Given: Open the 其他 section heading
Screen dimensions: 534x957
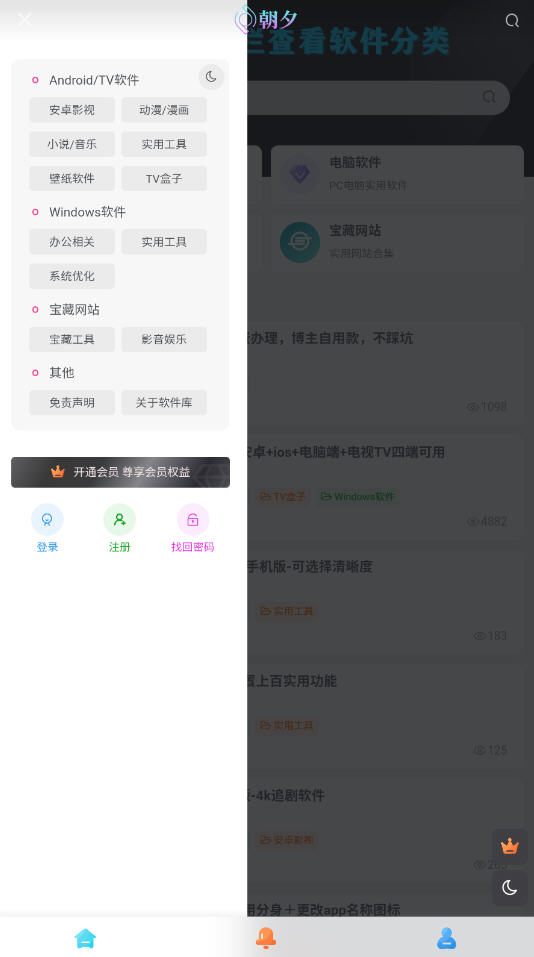Looking at the screenshot, I should click(62, 372).
